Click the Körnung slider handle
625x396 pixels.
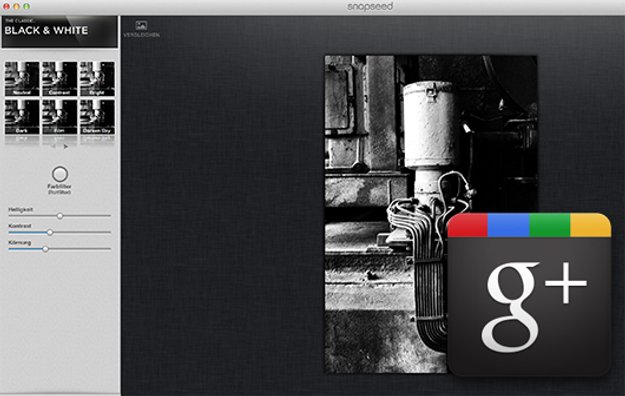[45, 249]
